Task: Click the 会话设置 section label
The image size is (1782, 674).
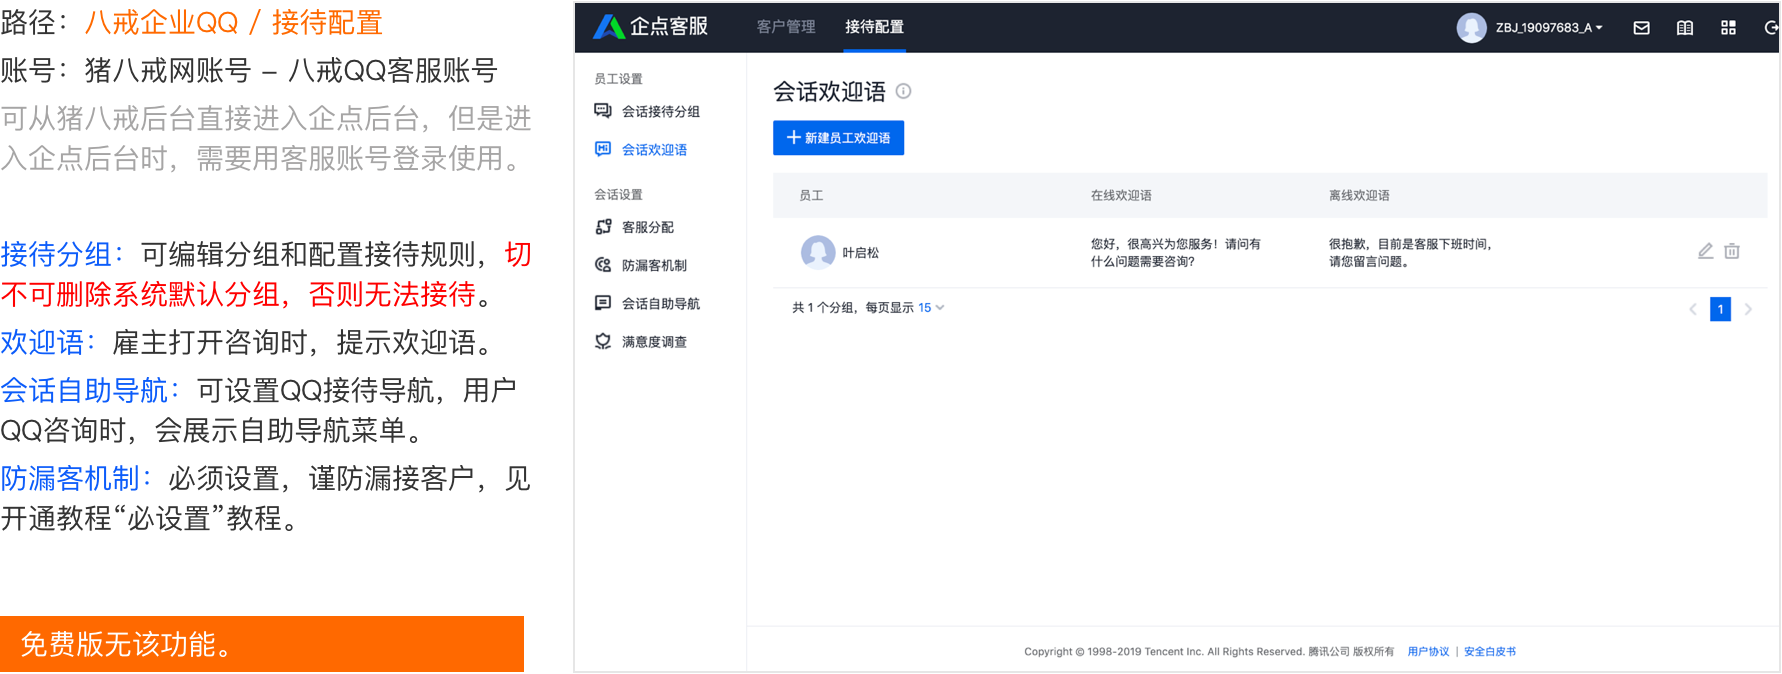Action: (618, 195)
